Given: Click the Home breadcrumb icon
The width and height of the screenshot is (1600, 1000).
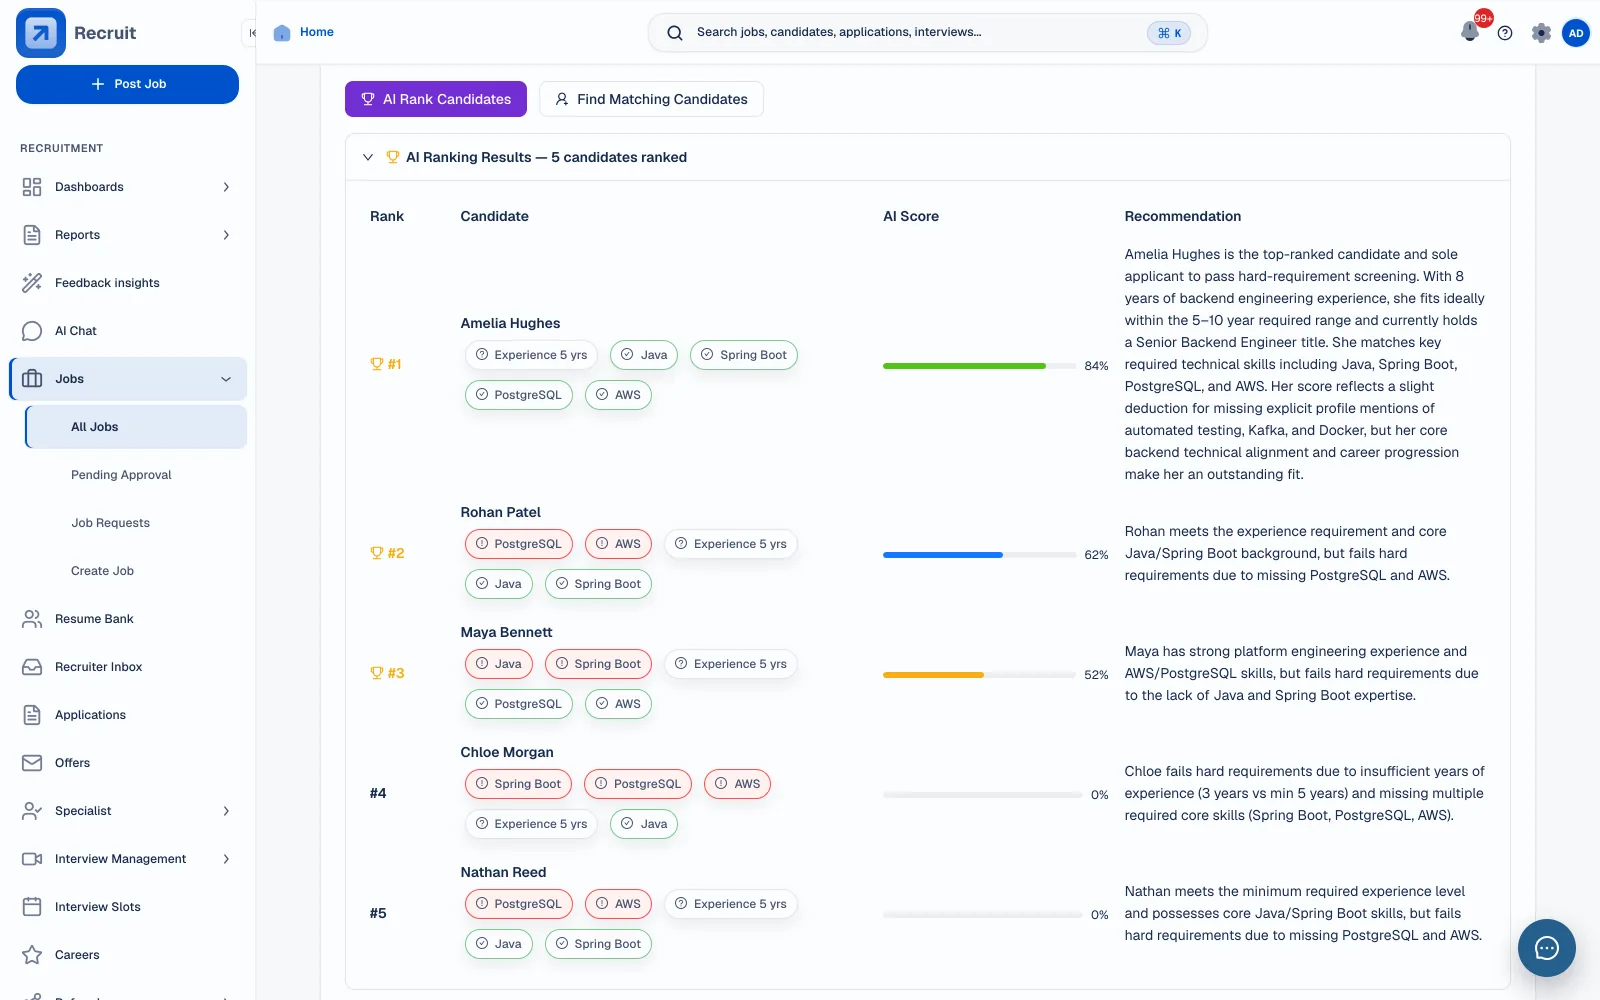Looking at the screenshot, I should (282, 32).
